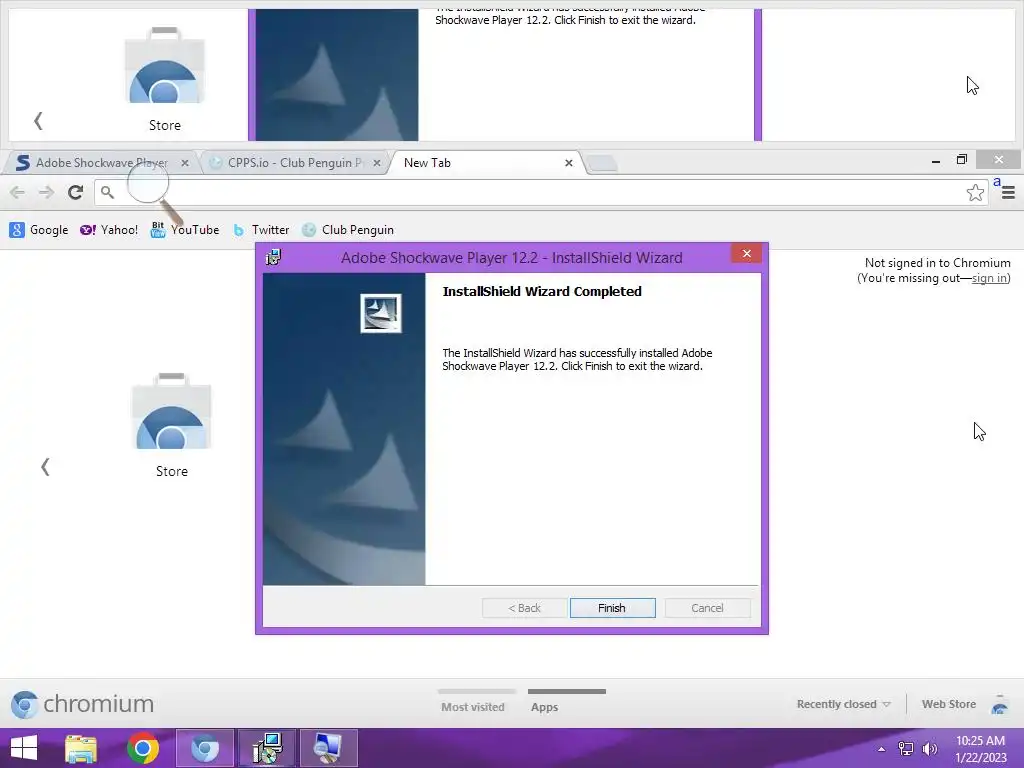Screen dimensions: 1024x768
Task: Open the clock showing 10:25 AM
Action: click(980, 748)
